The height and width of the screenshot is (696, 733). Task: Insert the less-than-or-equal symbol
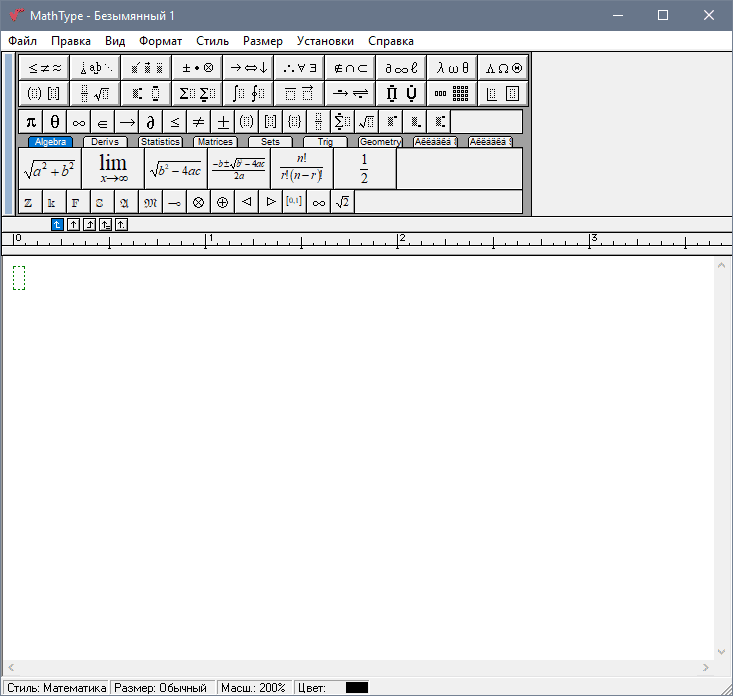(174, 122)
